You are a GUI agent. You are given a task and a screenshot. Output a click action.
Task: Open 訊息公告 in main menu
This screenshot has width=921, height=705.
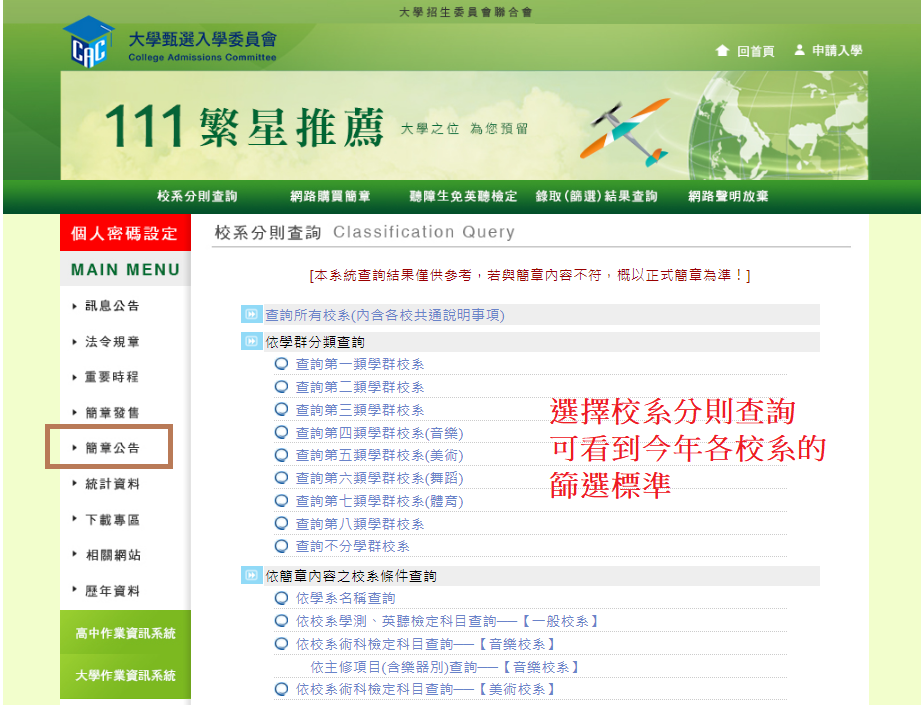coord(112,306)
